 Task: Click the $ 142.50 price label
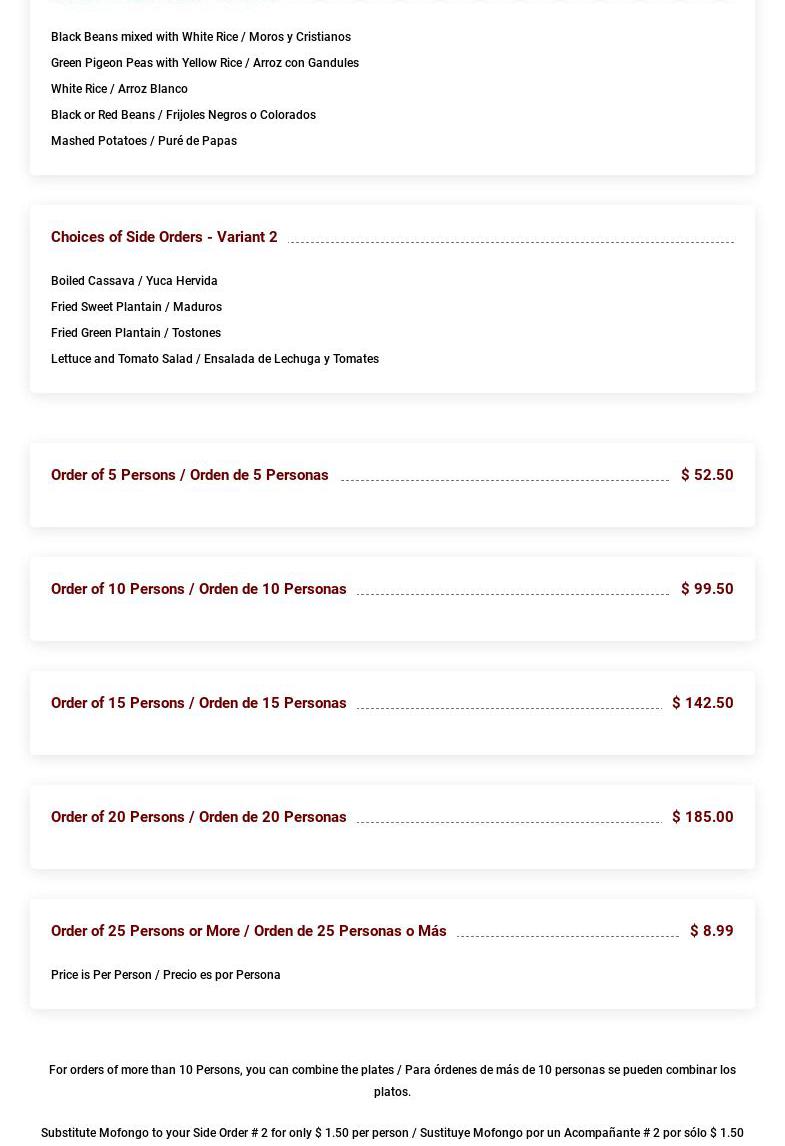[x=702, y=703]
